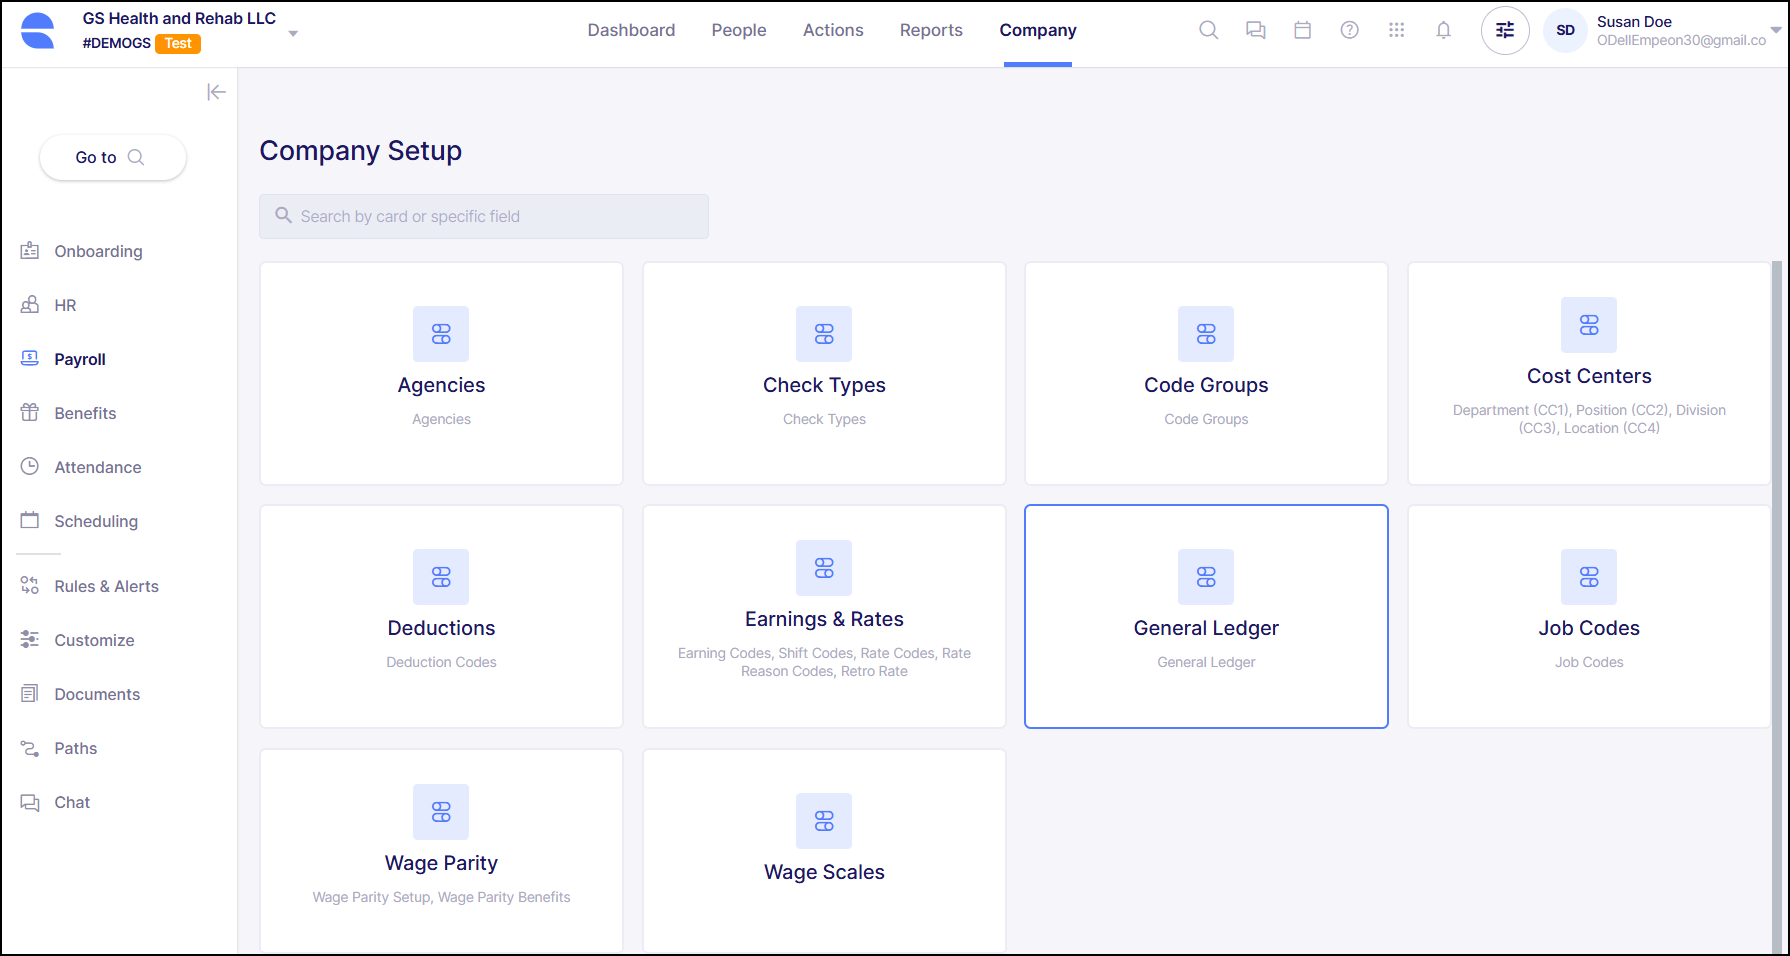This screenshot has height=956, width=1790.
Task: Open the Earnings & Rates card
Action: [x=823, y=616]
